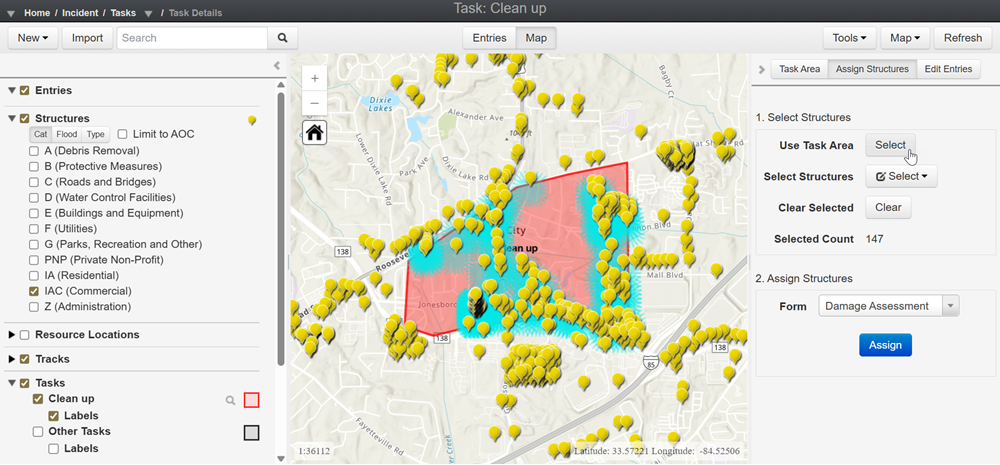Screen dimensions: 1000x465
Task: Switch to the Map view tab
Action: click(536, 38)
